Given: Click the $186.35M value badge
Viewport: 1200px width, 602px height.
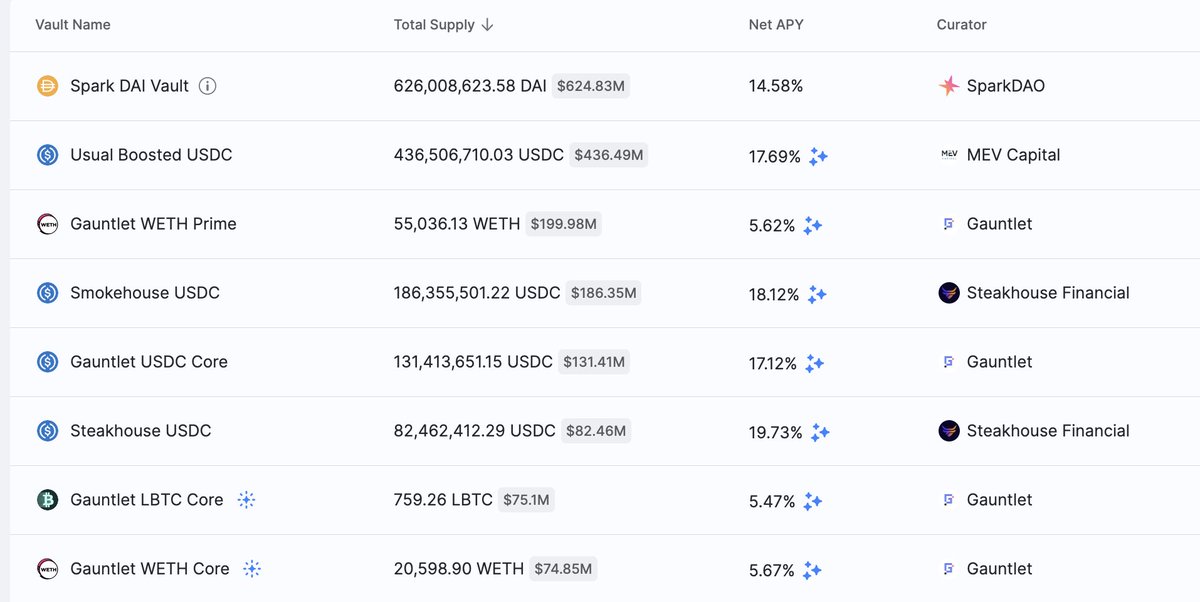Looking at the screenshot, I should click(x=603, y=293).
